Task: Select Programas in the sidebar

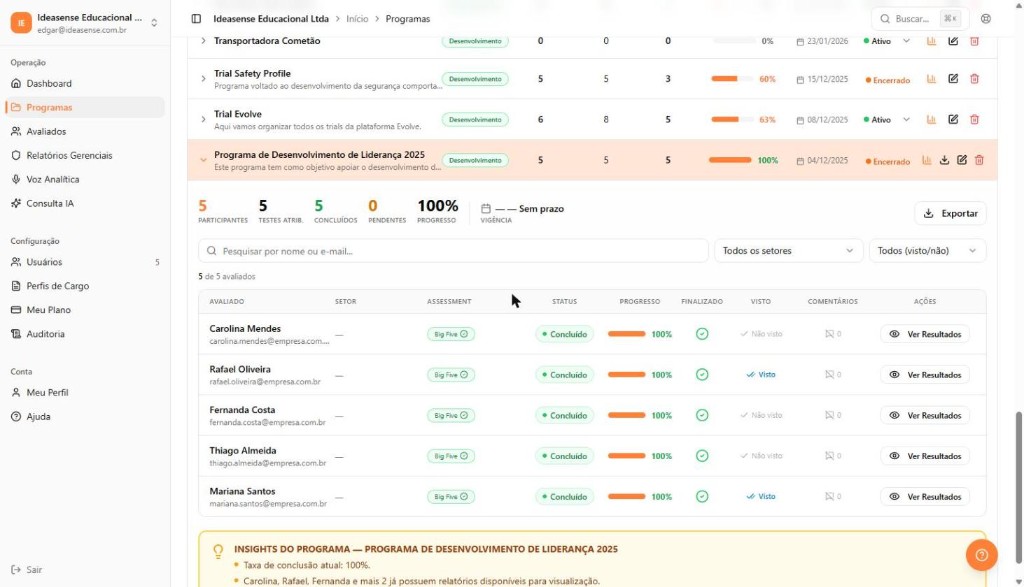Action: pos(85,107)
